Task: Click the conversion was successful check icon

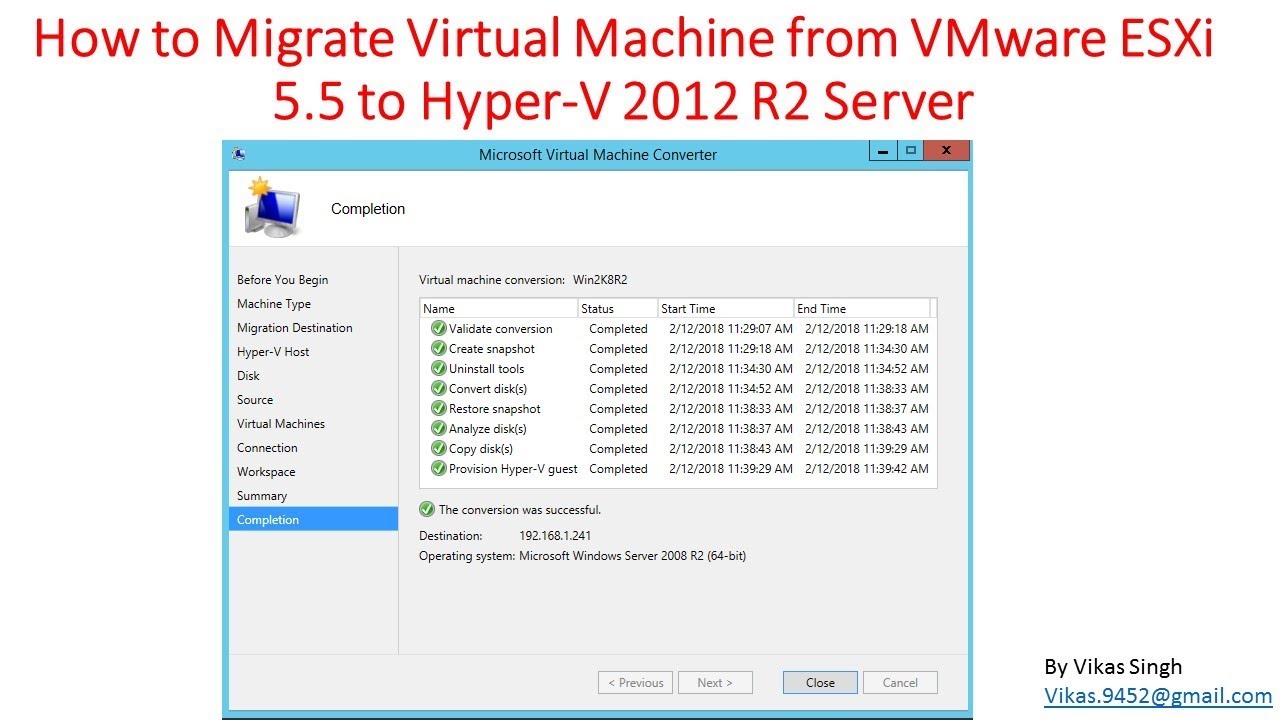Action: tap(427, 509)
